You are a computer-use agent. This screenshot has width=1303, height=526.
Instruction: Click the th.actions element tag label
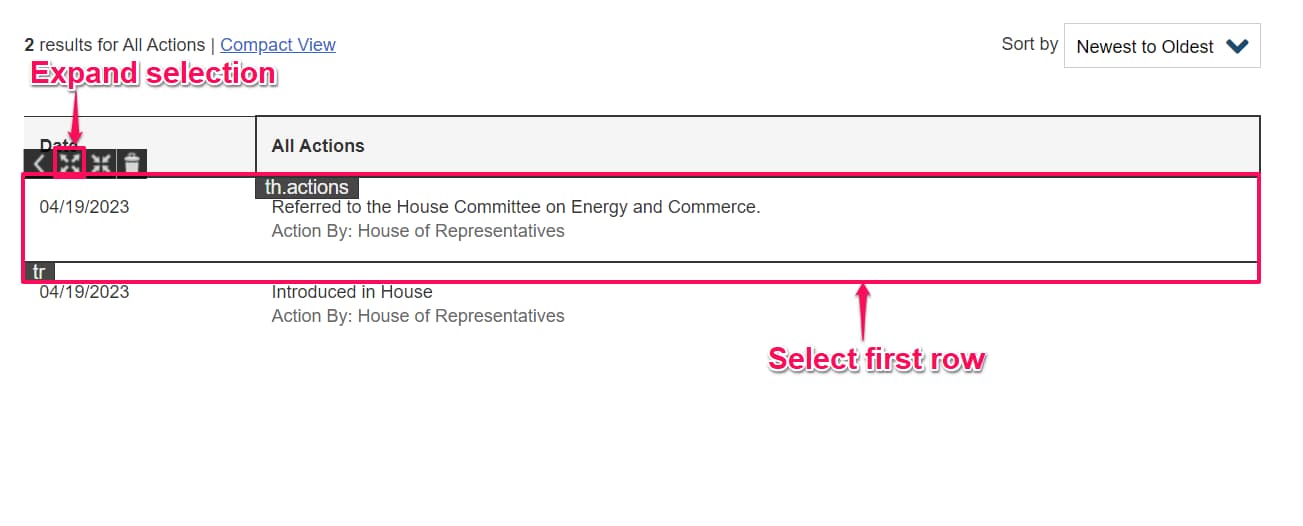[x=307, y=187]
